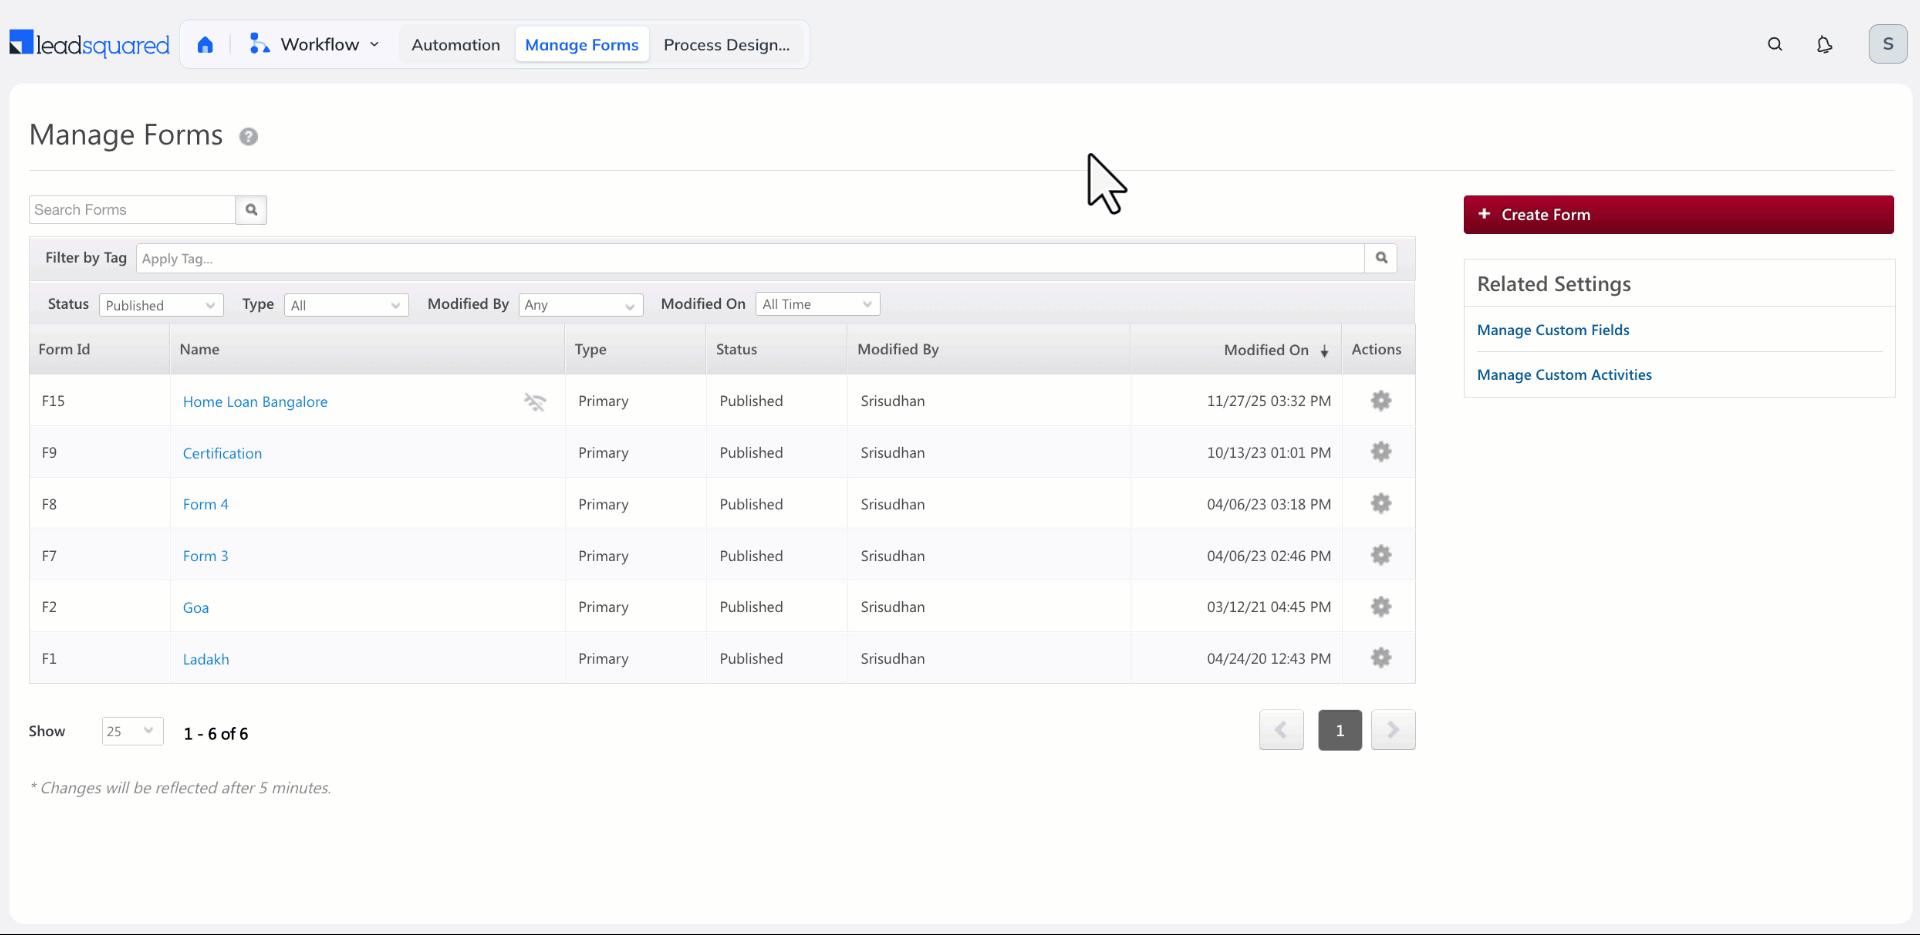The image size is (1920, 935).
Task: Open actions gear for Home Loan Bangalore
Action: [1381, 401]
